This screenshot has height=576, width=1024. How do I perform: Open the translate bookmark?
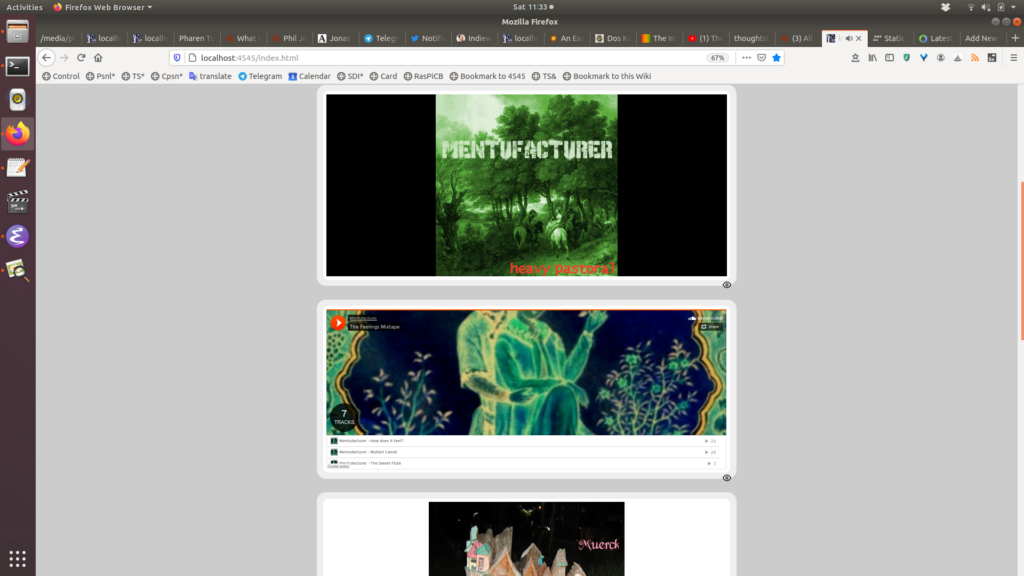coord(210,76)
